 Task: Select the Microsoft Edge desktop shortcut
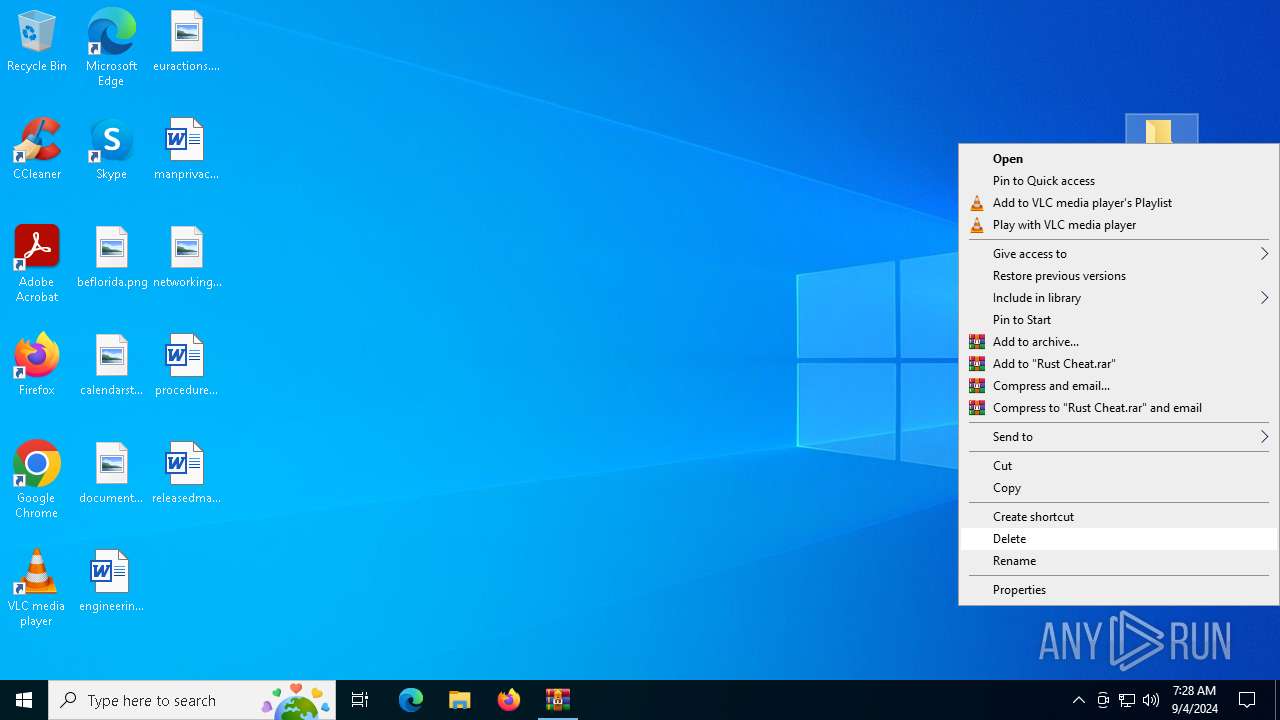(111, 47)
